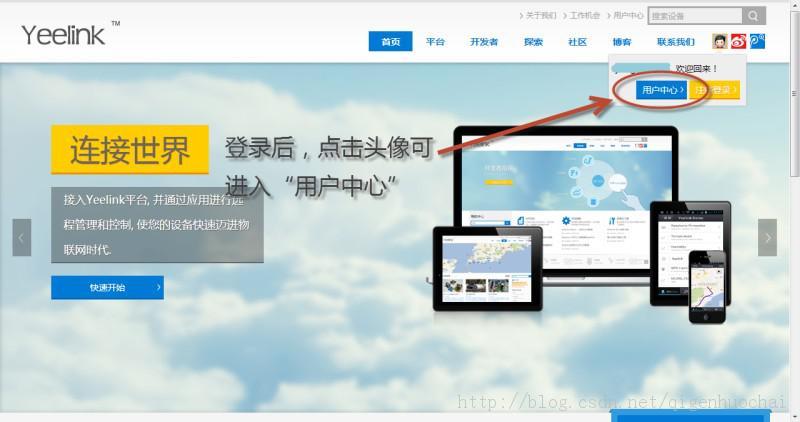Image resolution: width=800 pixels, height=422 pixels.
Task: Click the Yeelink logo
Action: (70, 34)
